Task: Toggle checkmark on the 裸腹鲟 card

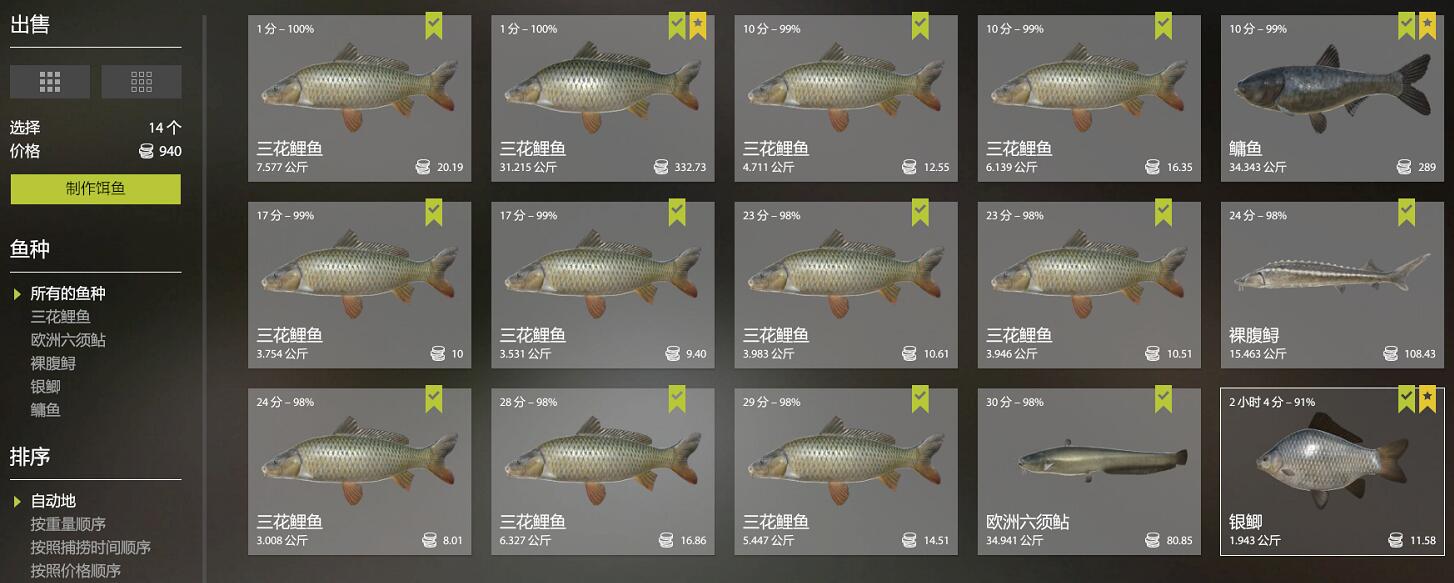Action: click(1406, 212)
